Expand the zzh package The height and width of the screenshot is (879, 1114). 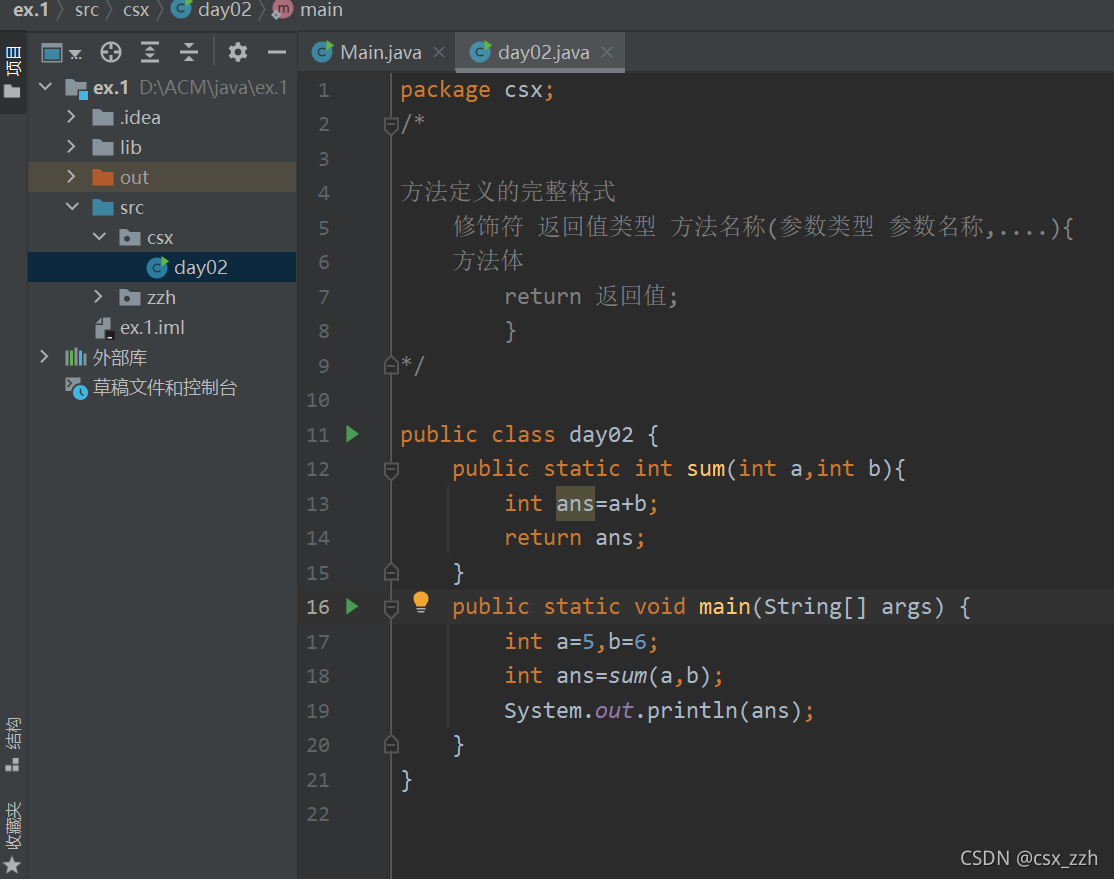(98, 296)
